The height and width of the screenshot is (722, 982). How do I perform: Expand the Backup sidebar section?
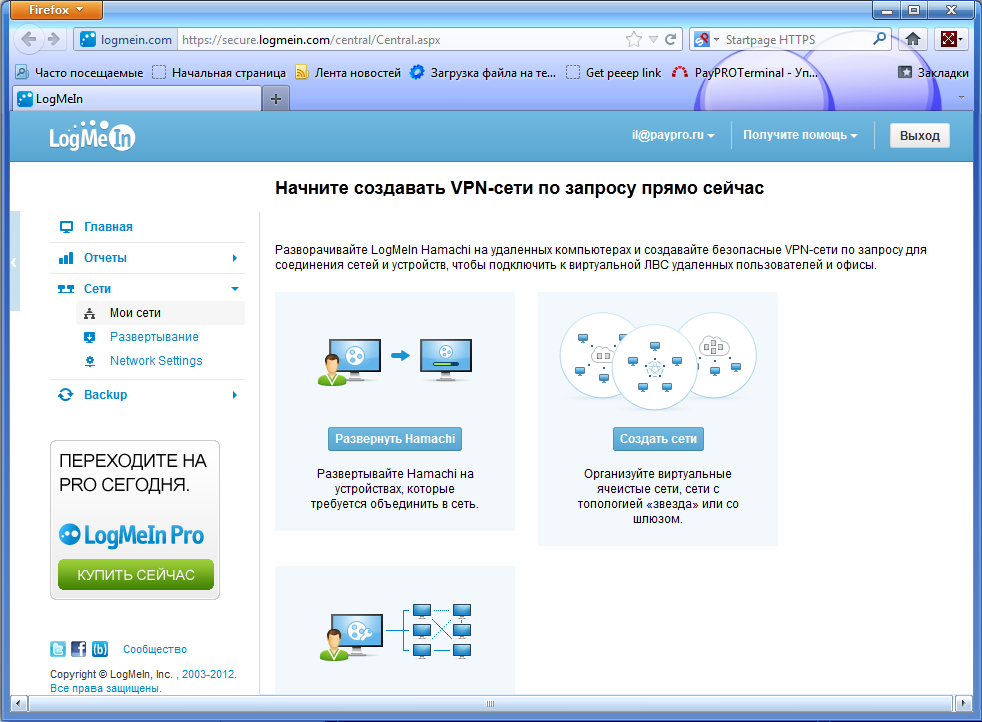coord(148,395)
